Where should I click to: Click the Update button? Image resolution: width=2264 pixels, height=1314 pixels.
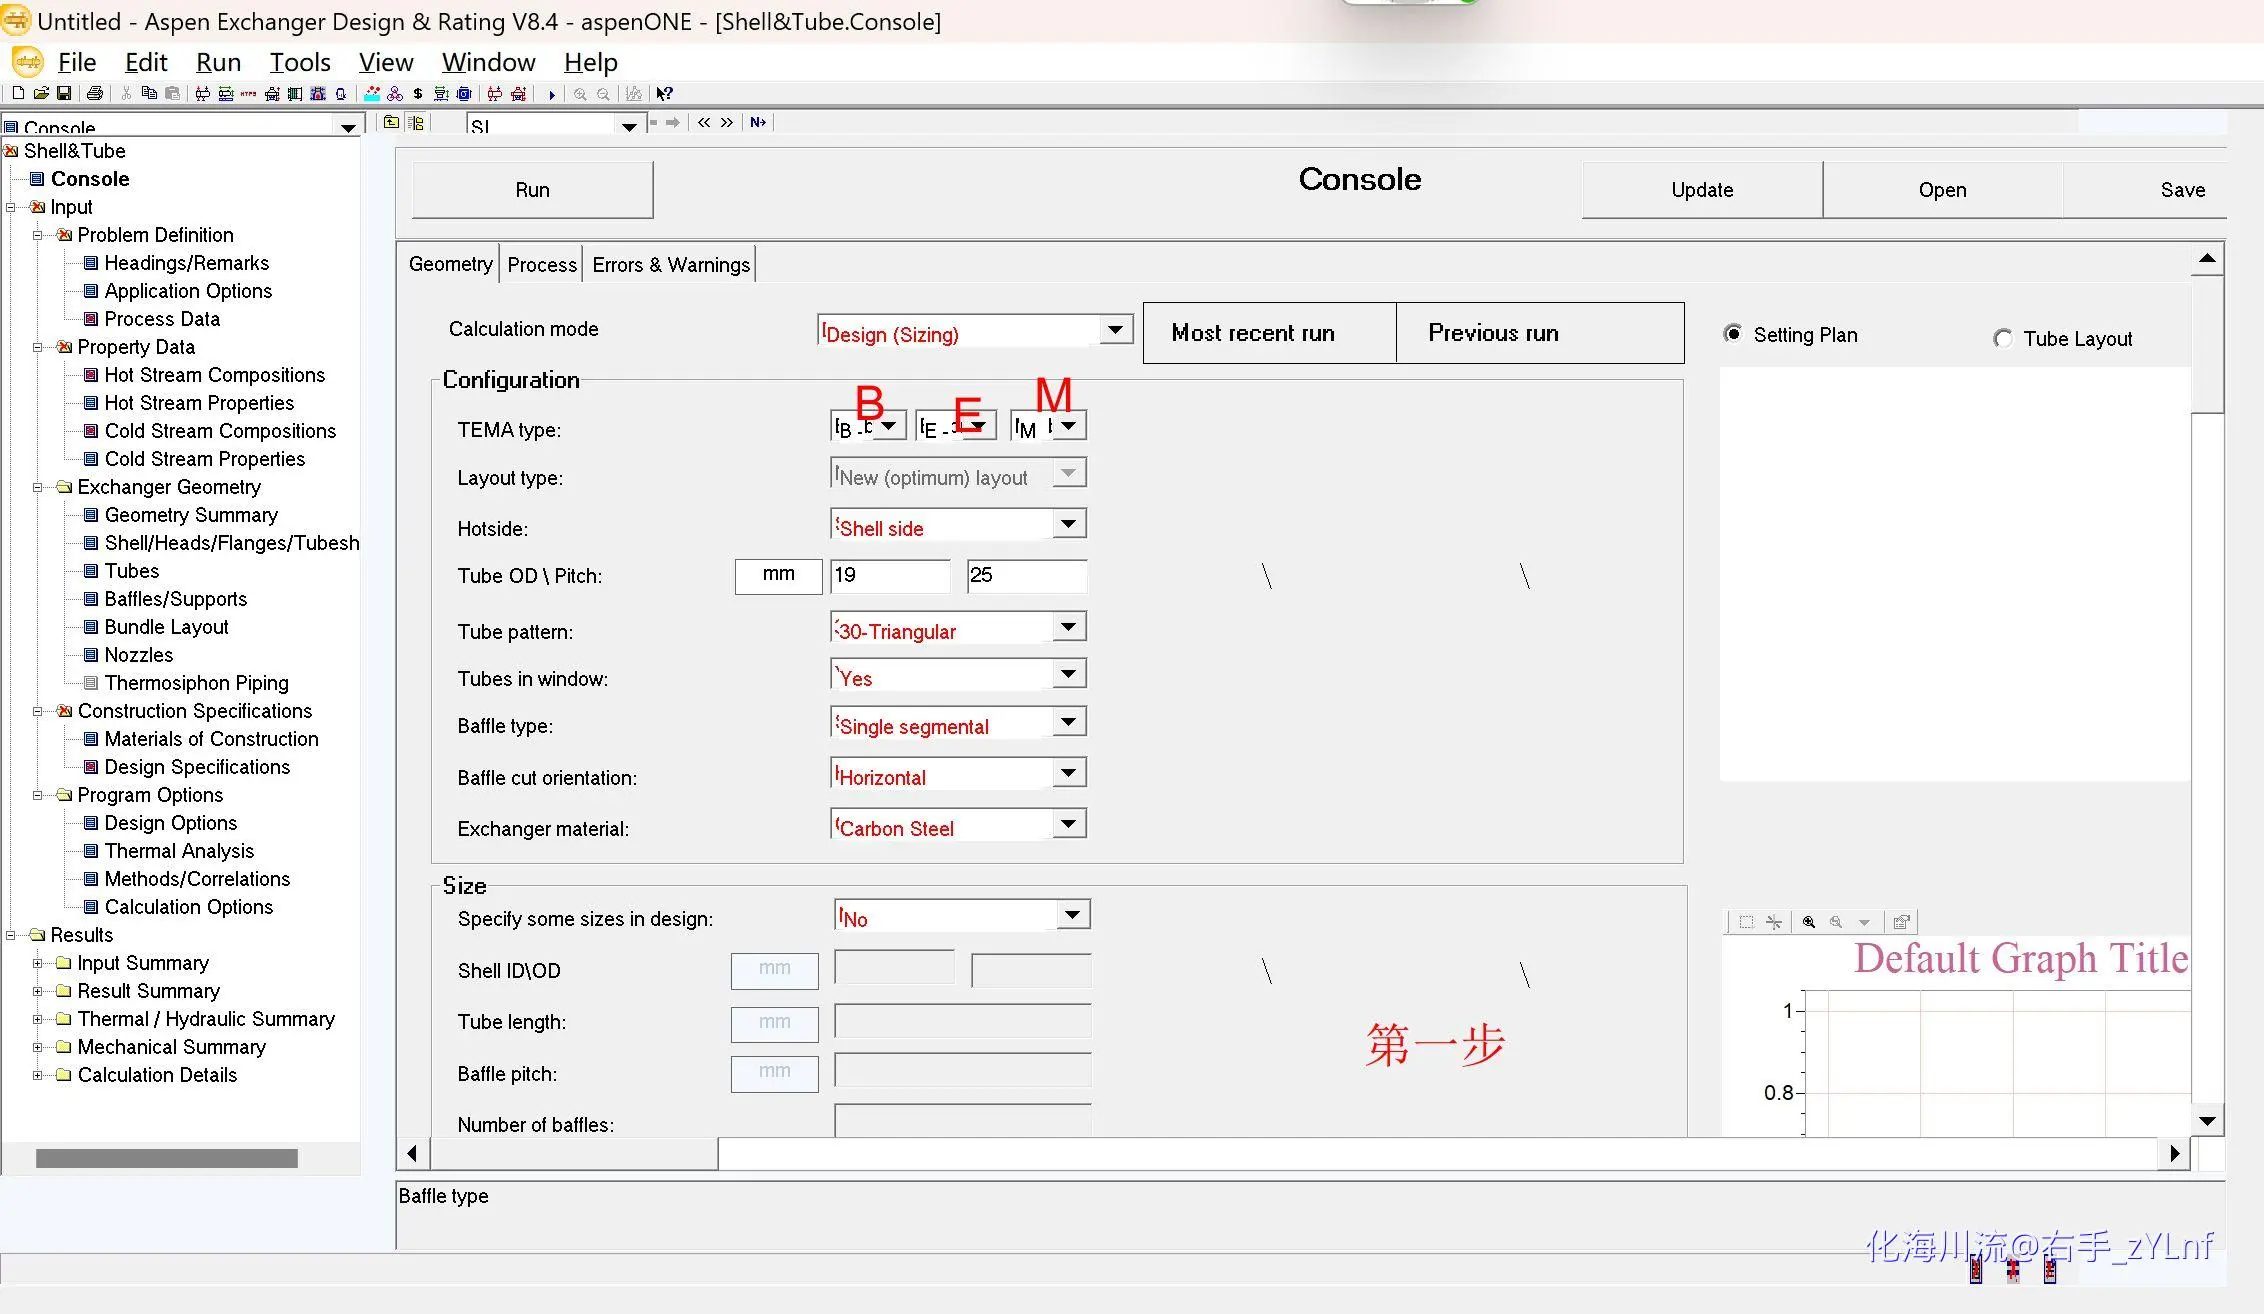click(x=1702, y=190)
